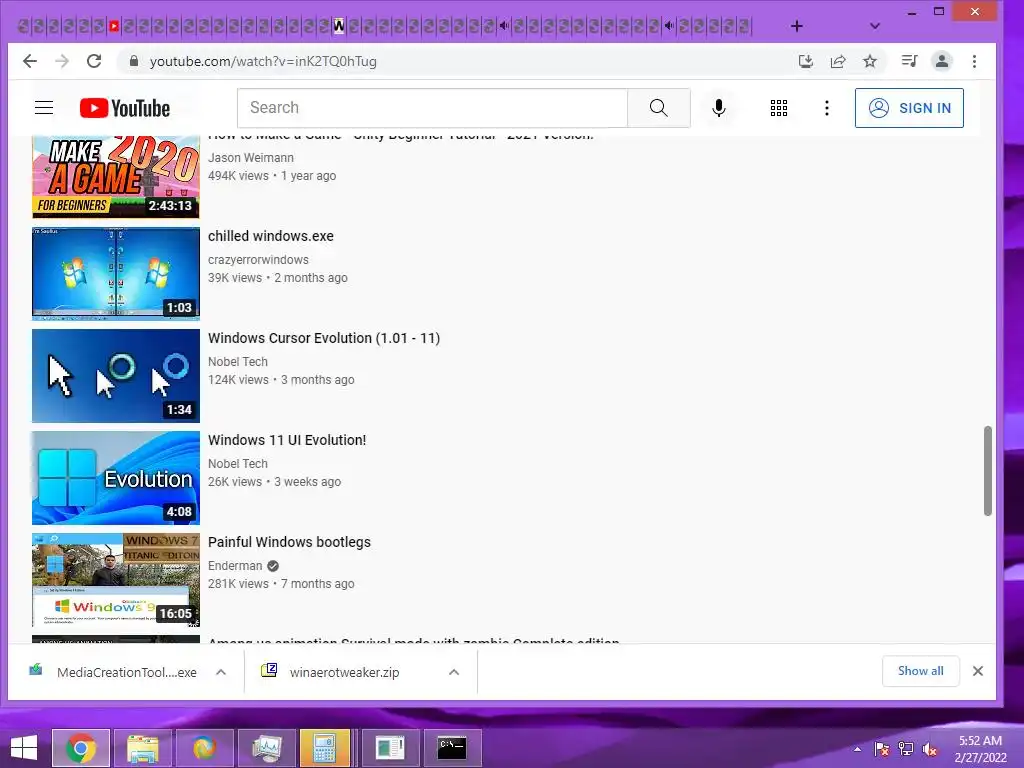Search with your voice microphone
1024x768 pixels.
(718, 108)
